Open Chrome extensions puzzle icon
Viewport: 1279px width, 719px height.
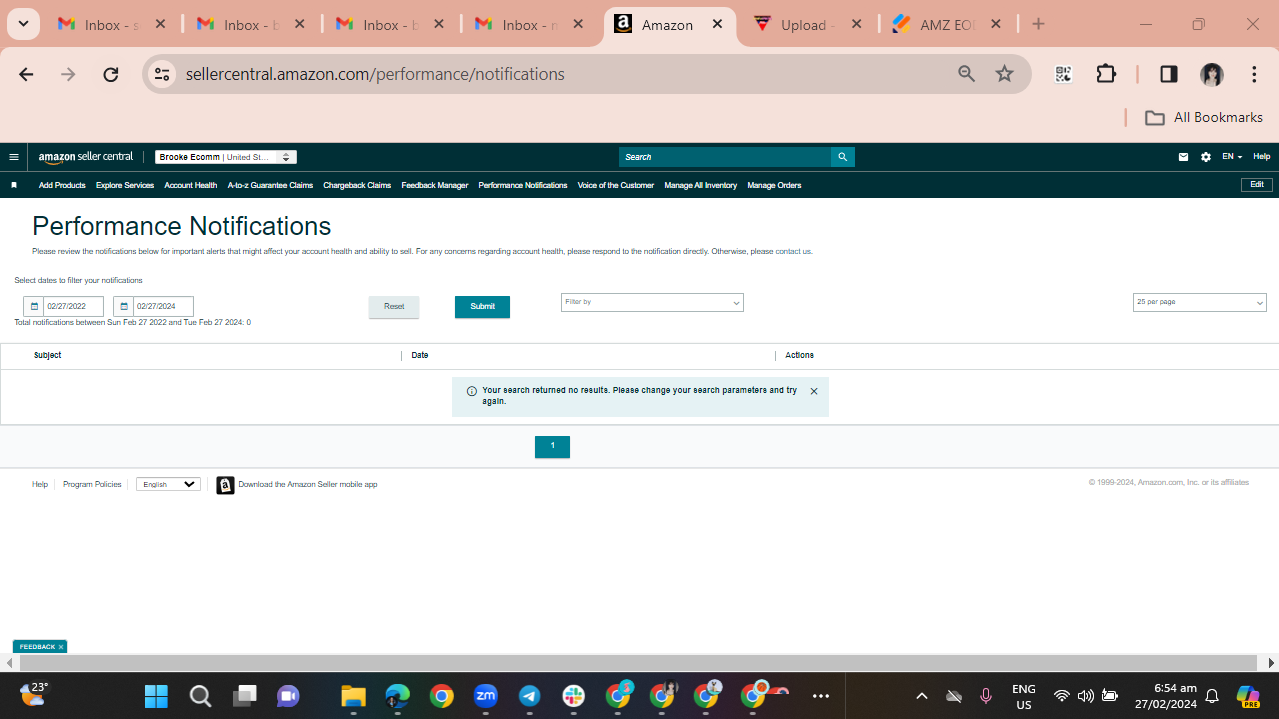click(x=1106, y=74)
